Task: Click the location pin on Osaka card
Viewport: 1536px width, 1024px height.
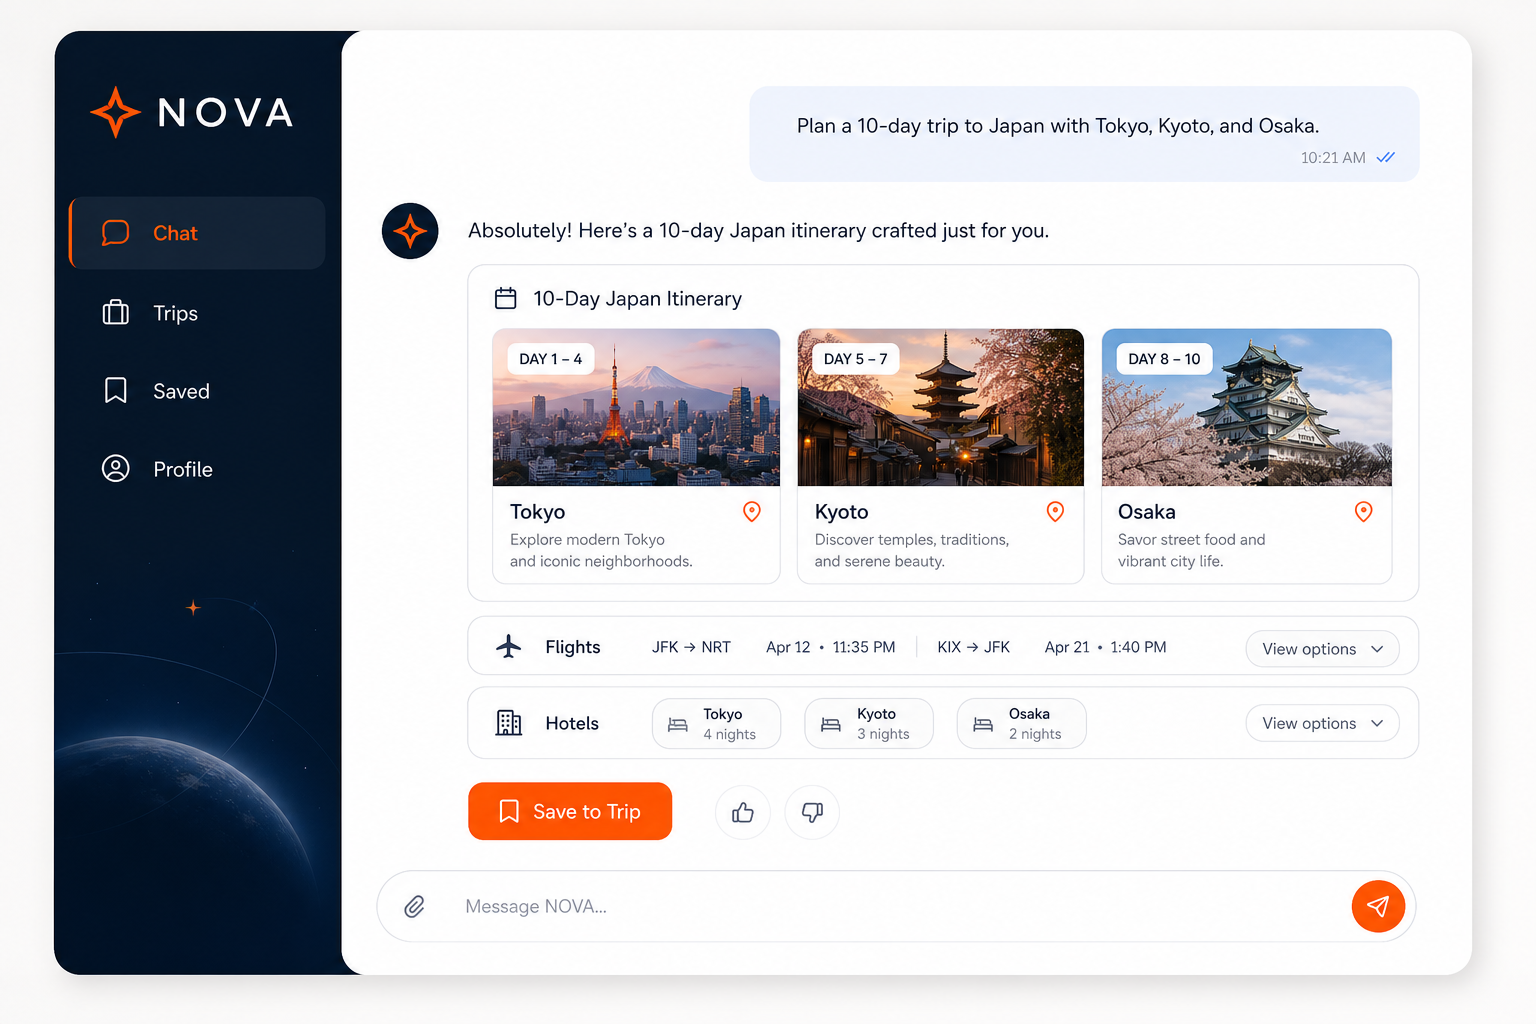Action: (x=1363, y=512)
